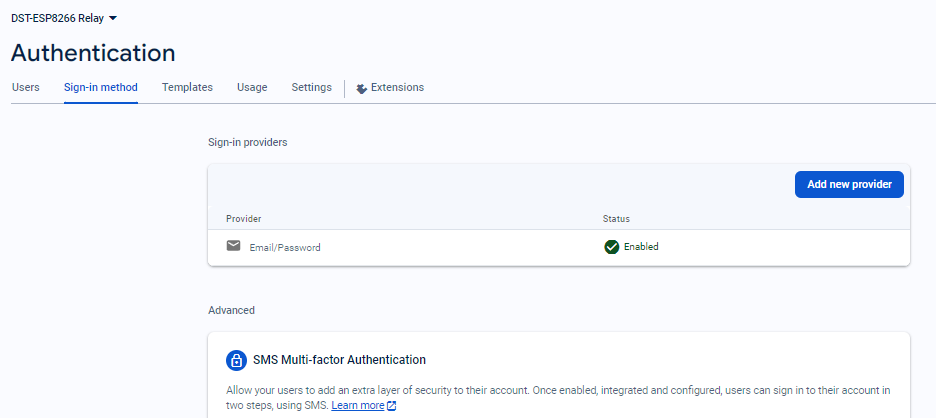Expand the project selector dropdown arrow
This screenshot has width=936, height=418.
point(112,18)
